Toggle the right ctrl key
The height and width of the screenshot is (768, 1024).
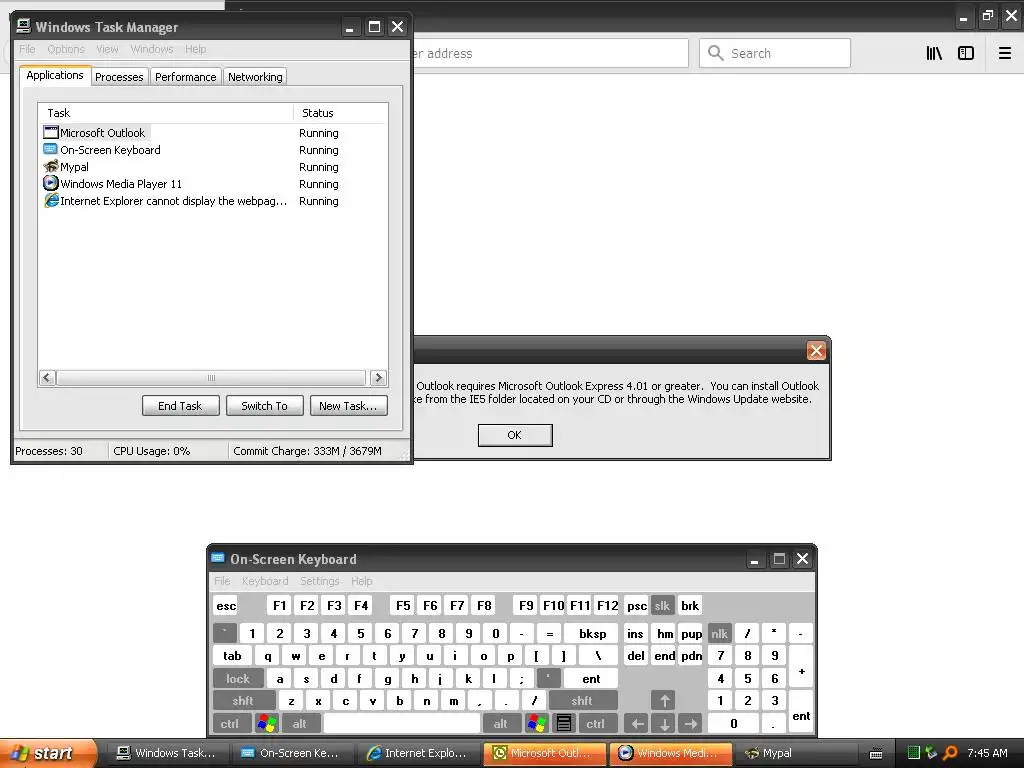pos(596,723)
